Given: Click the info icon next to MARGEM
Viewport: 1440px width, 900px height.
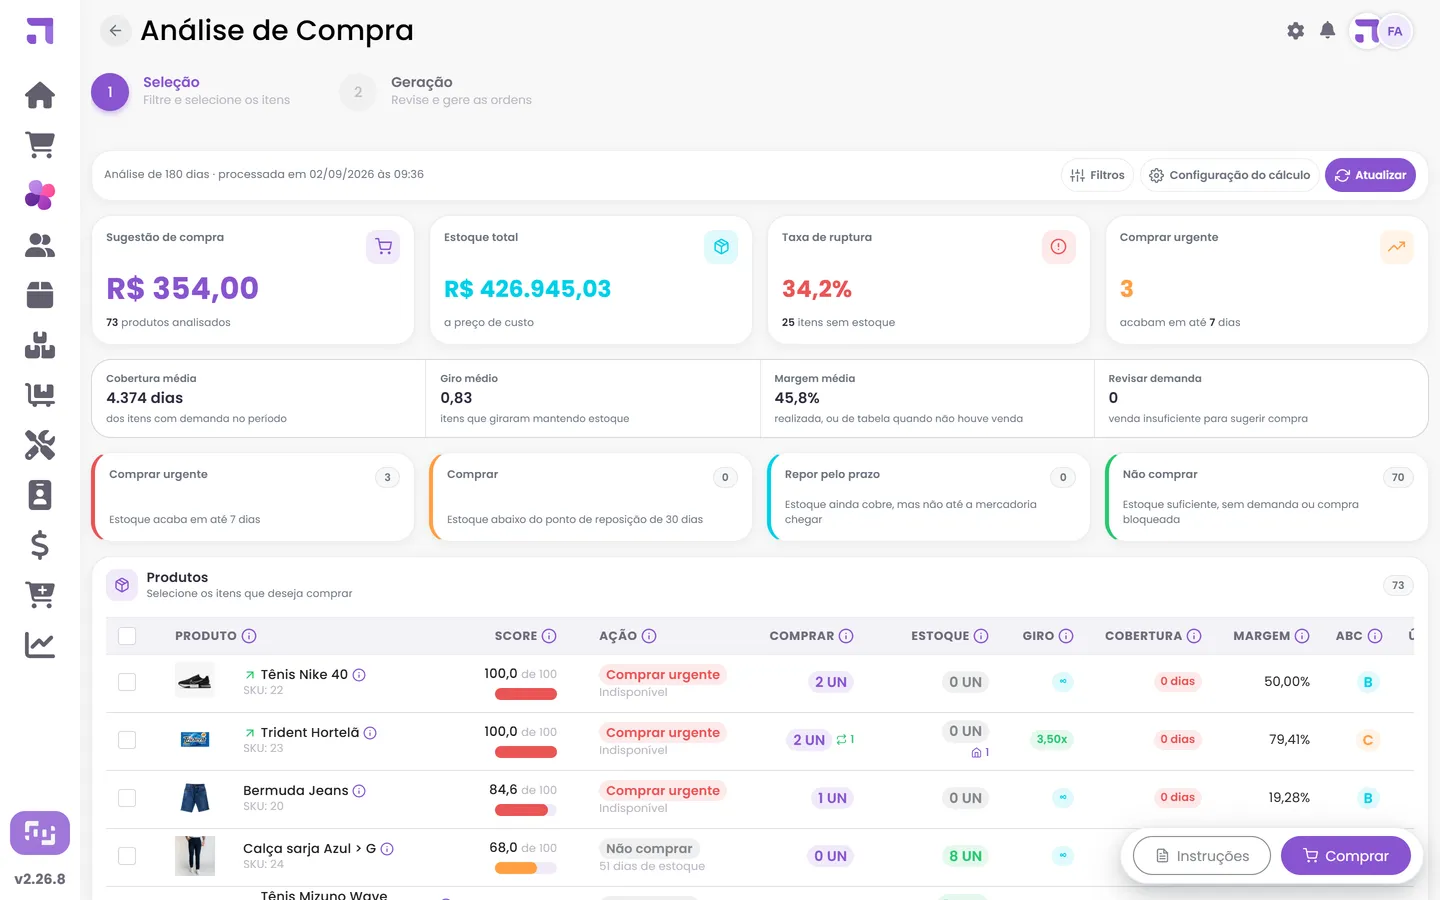Looking at the screenshot, I should 1302,636.
